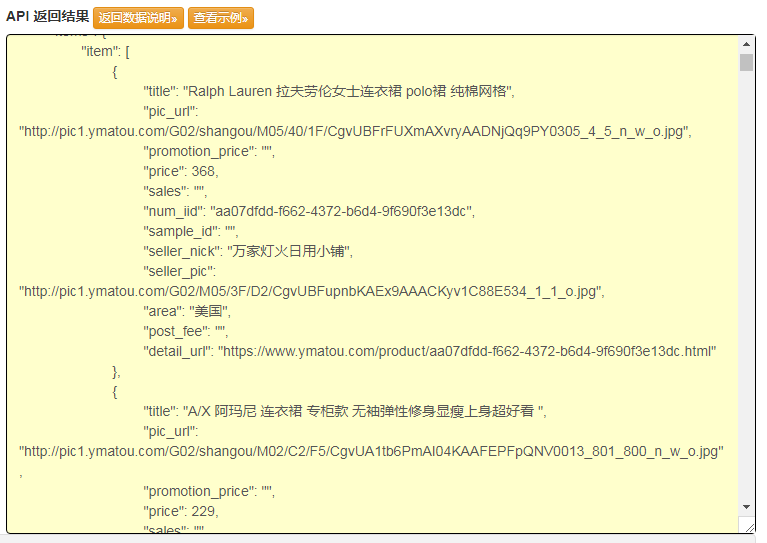Click the closing brace }, after detail_url
The height and width of the screenshot is (543, 767).
116,372
